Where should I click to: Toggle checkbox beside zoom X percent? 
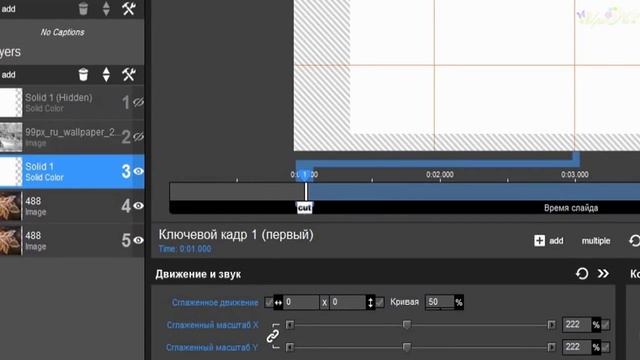point(606,325)
